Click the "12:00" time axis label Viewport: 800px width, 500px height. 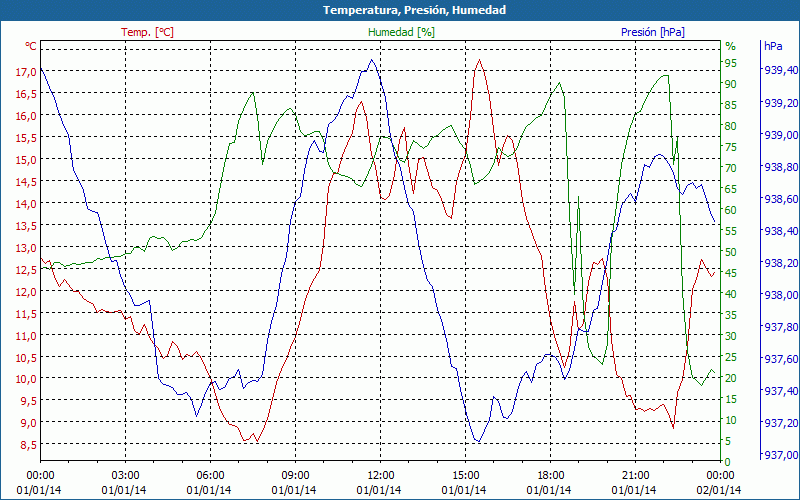[x=380, y=476]
